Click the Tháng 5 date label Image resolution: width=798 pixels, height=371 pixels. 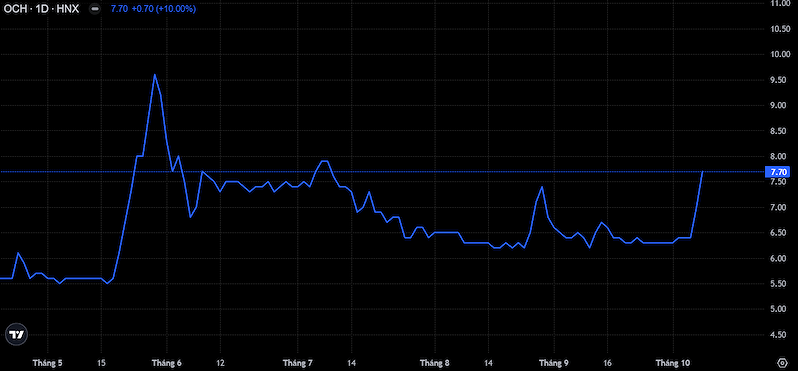click(x=47, y=363)
